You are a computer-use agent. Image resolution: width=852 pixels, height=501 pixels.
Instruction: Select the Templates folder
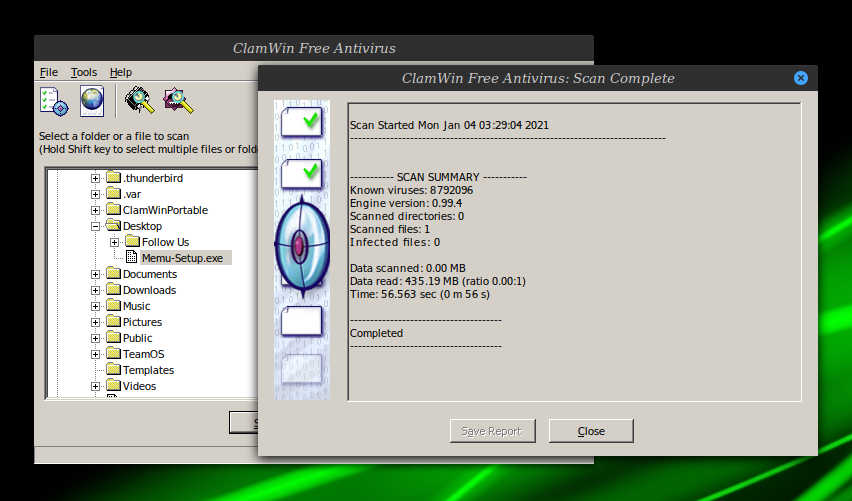[148, 371]
